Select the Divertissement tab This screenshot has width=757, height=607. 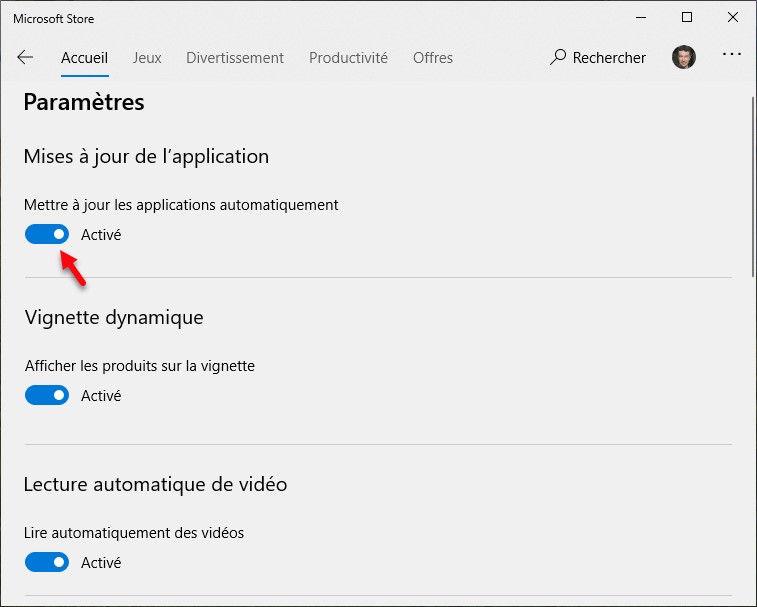coord(235,58)
